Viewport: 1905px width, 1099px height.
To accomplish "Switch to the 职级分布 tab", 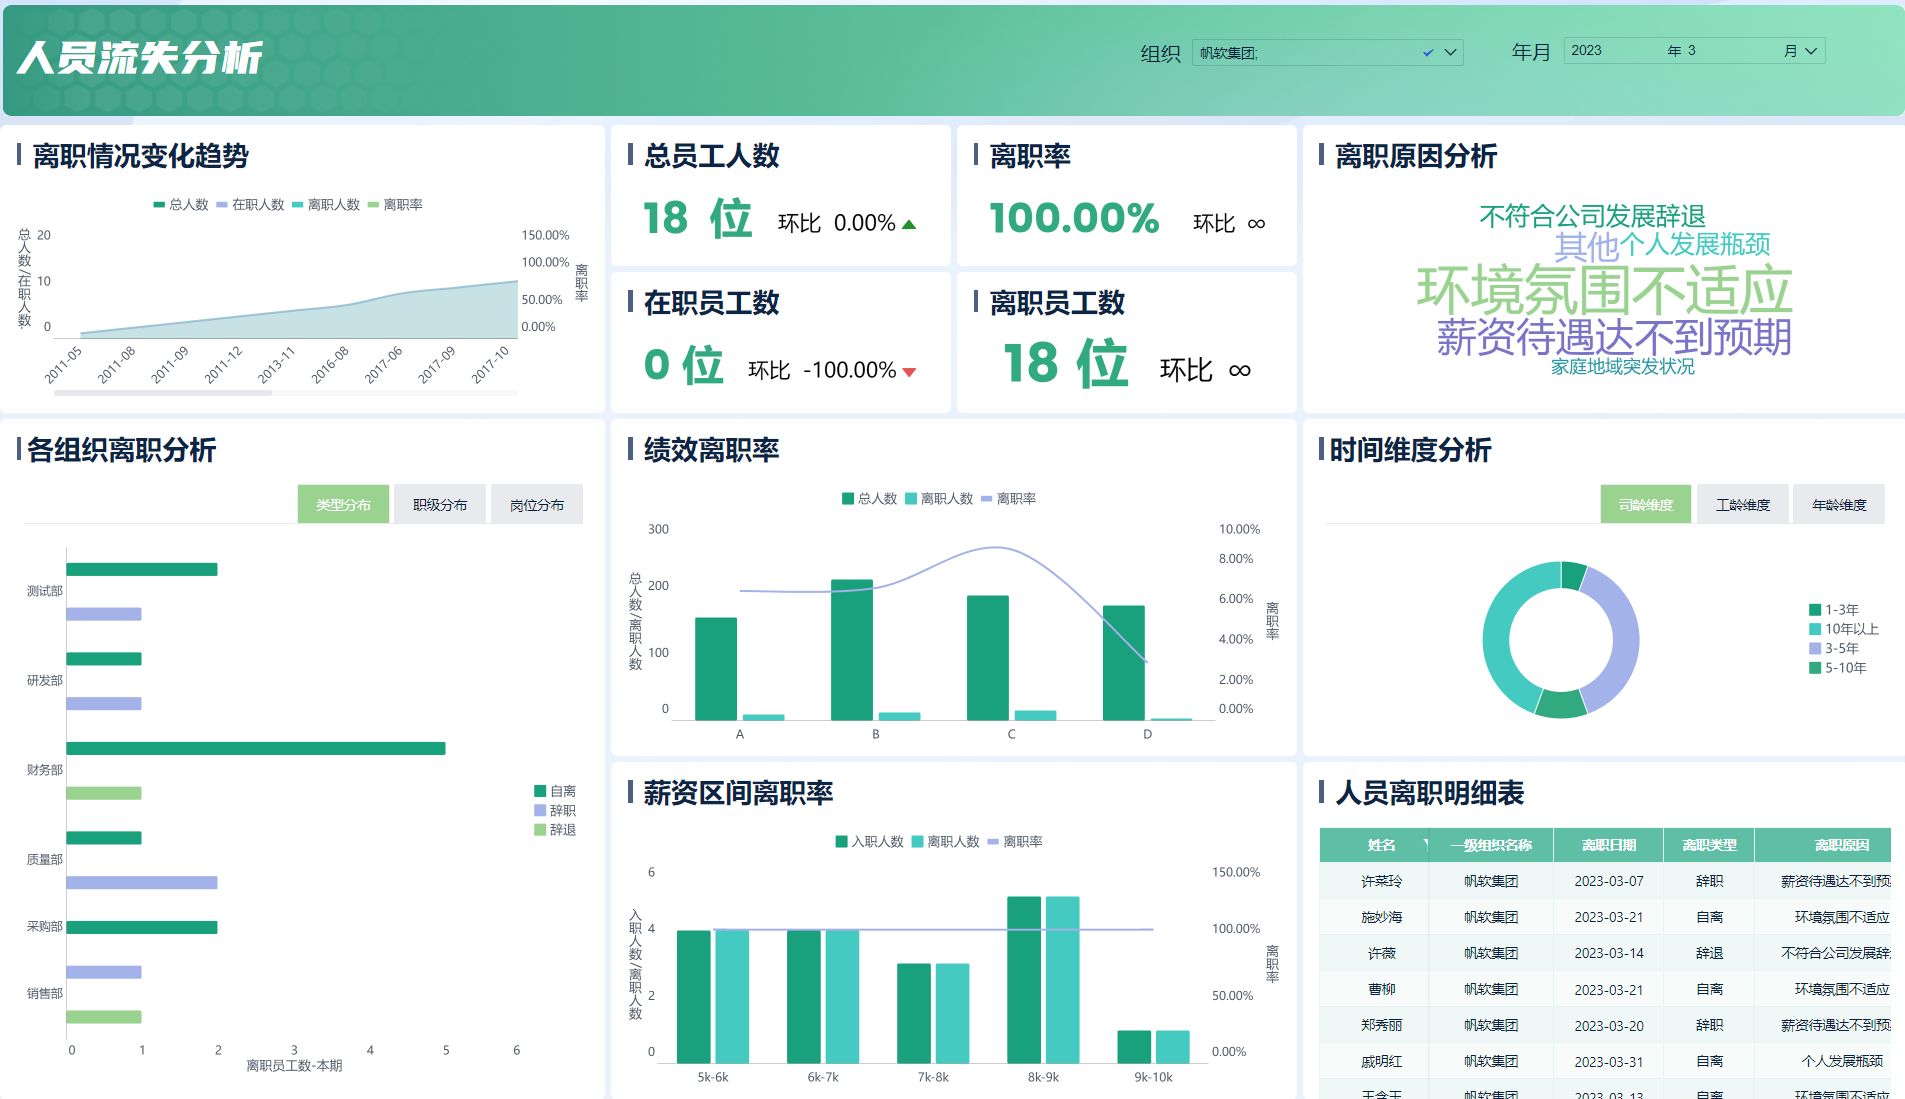I will pos(440,505).
